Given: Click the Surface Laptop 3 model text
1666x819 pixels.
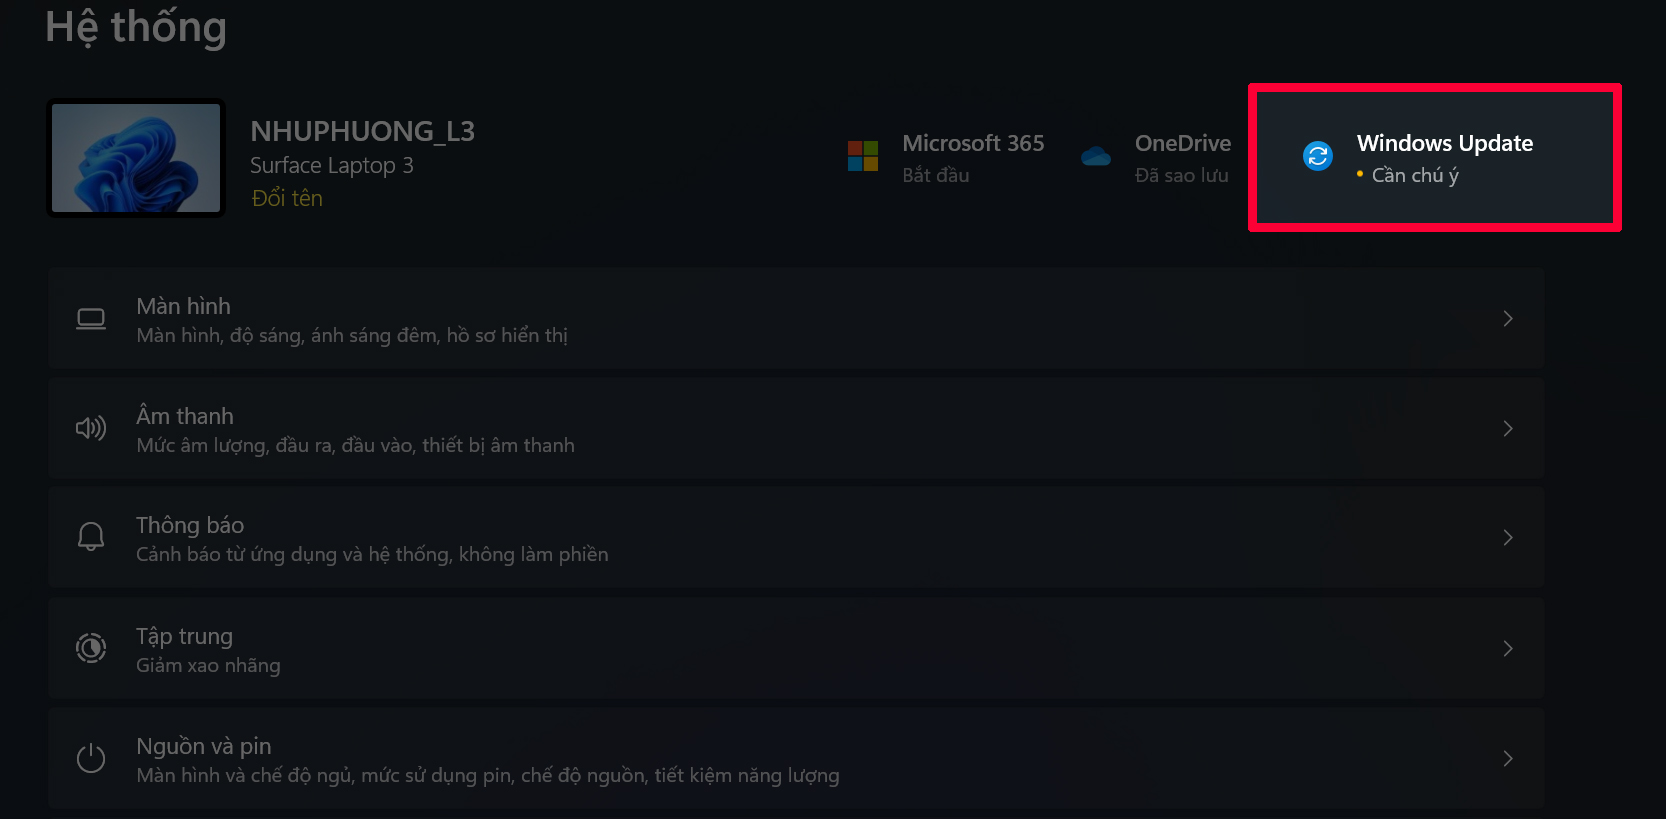Looking at the screenshot, I should (x=331, y=165).
